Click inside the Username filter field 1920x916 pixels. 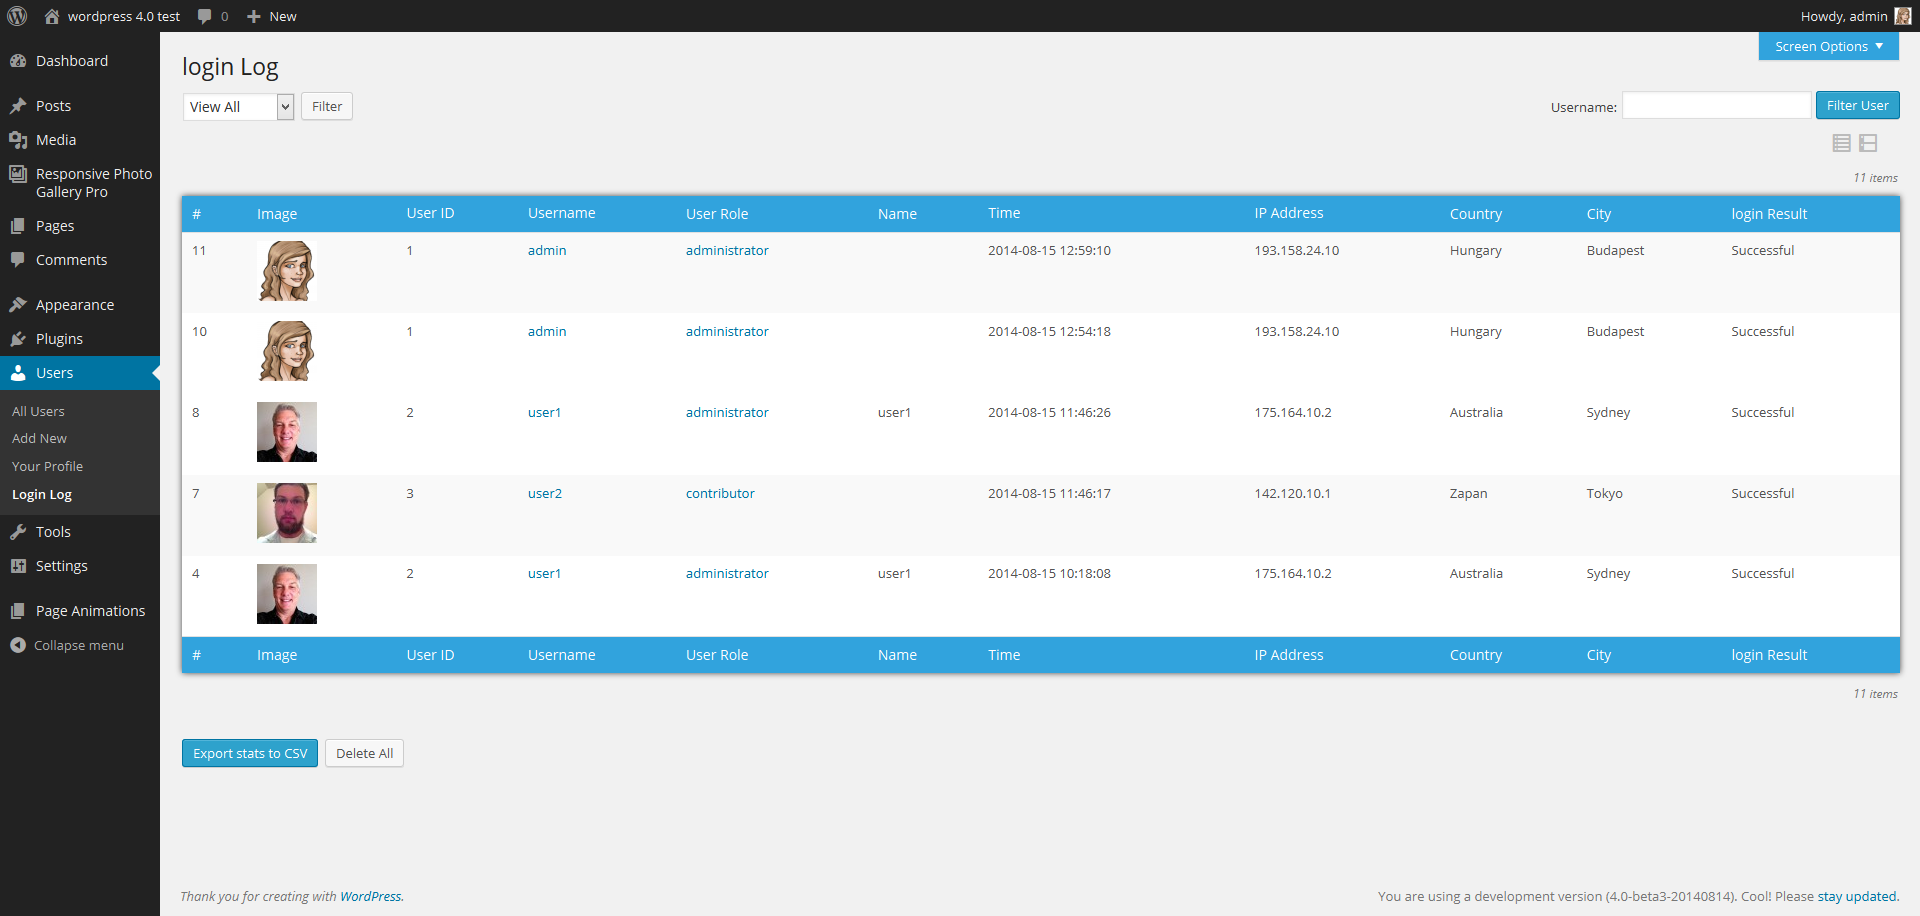point(1716,105)
